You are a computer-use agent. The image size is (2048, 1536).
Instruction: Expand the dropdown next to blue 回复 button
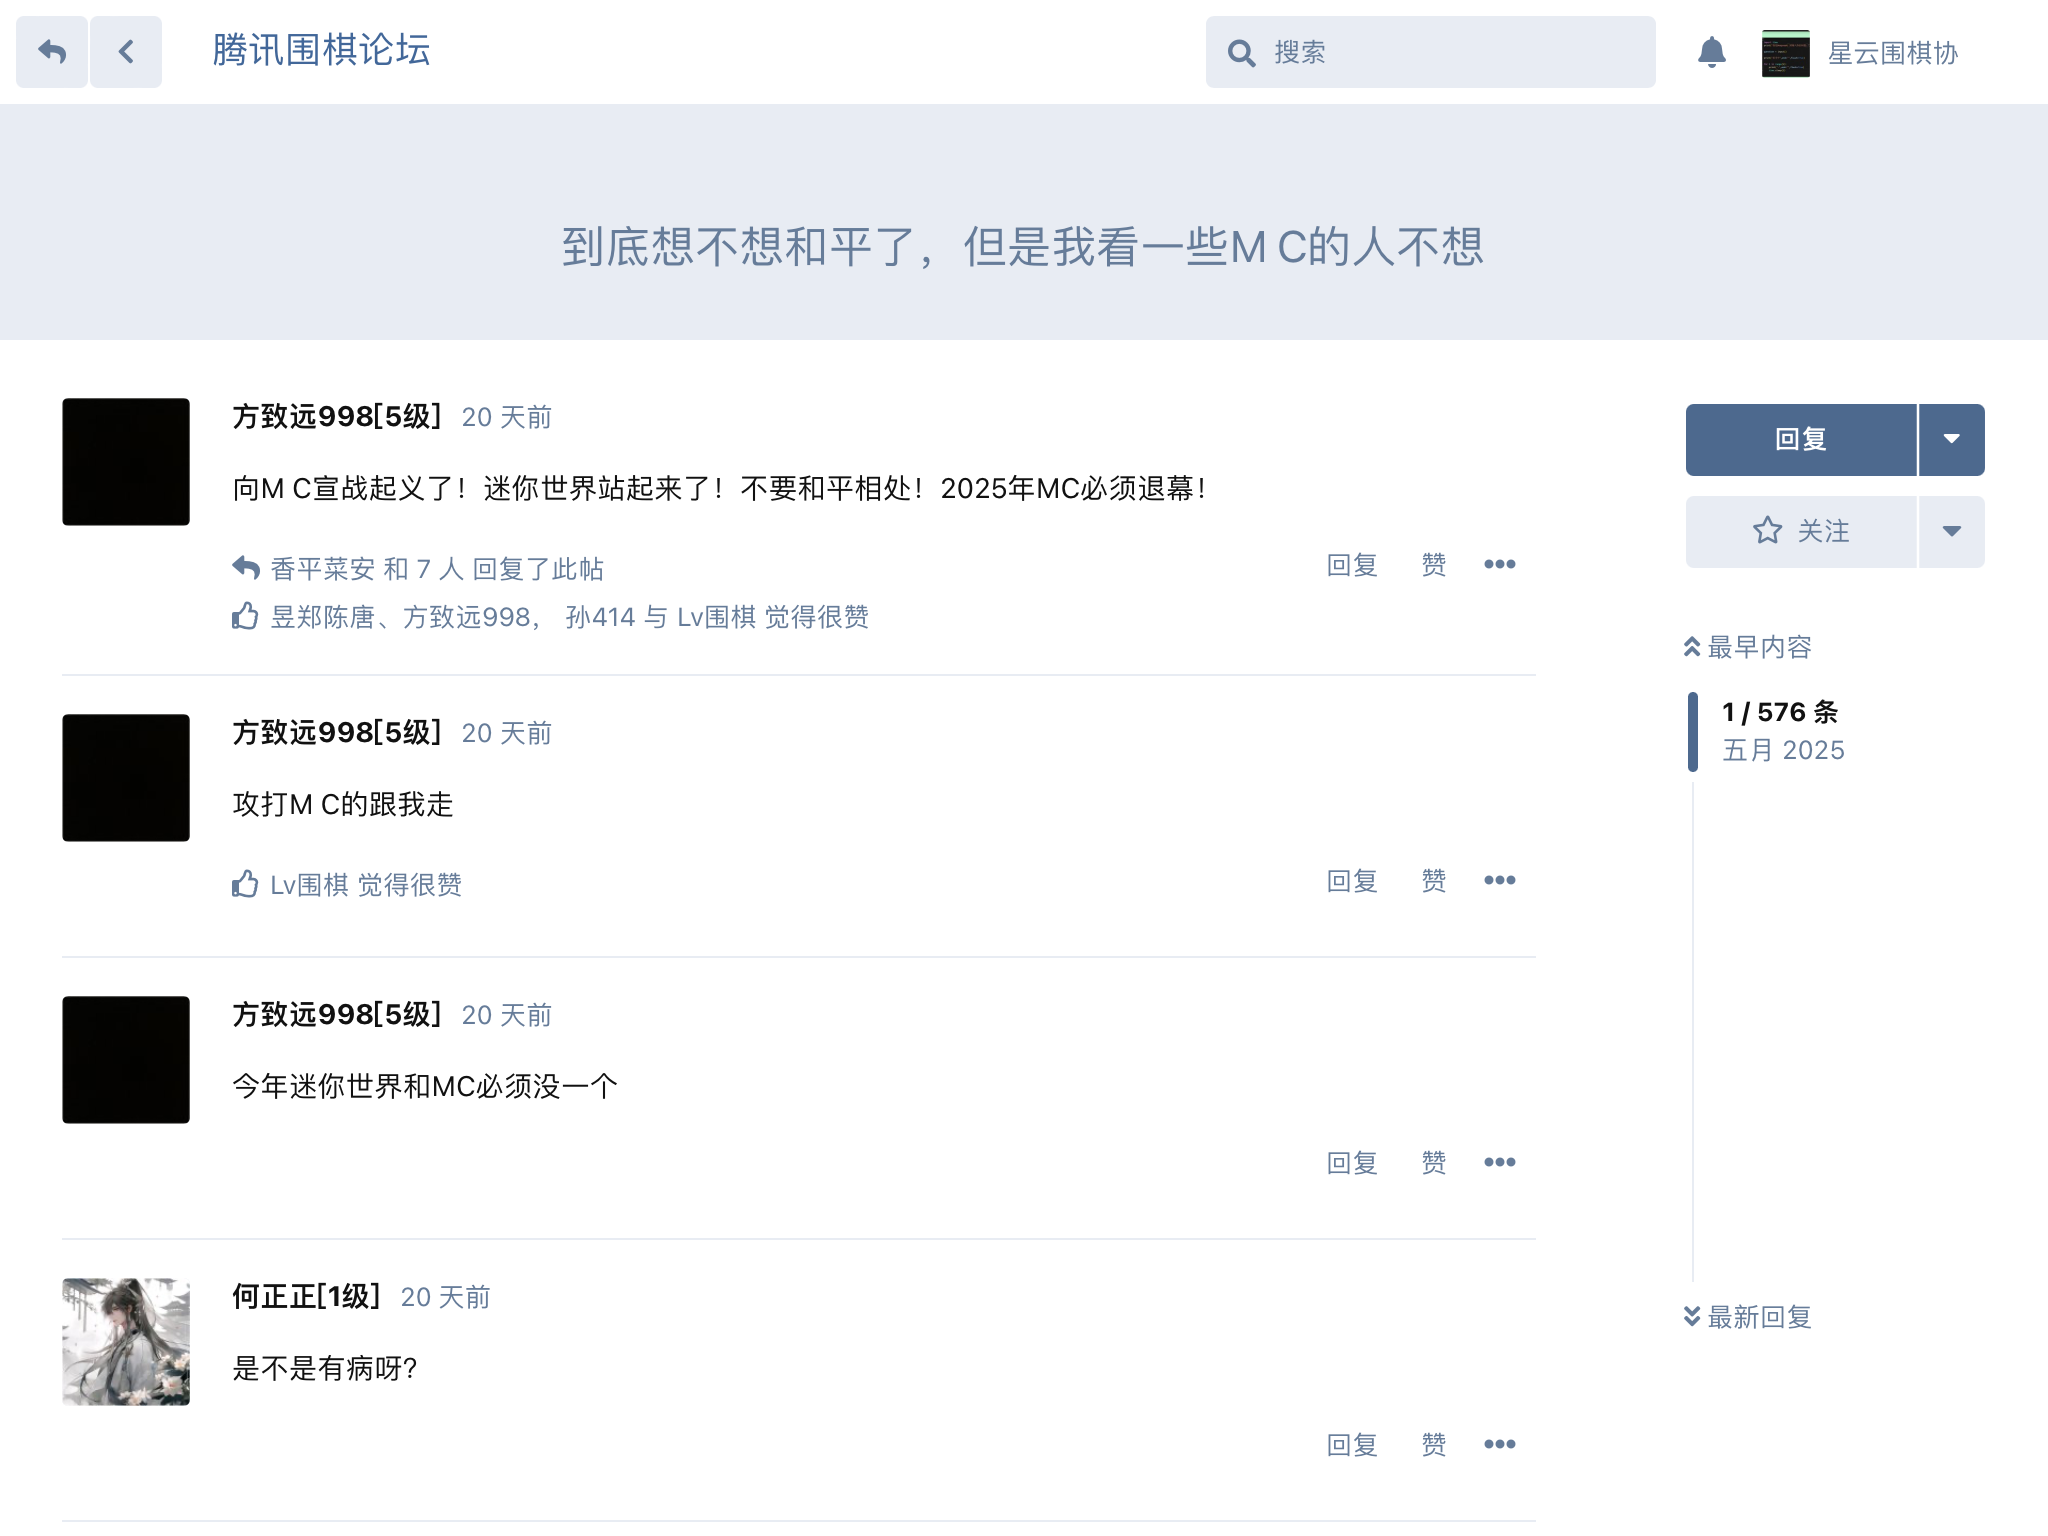1952,440
